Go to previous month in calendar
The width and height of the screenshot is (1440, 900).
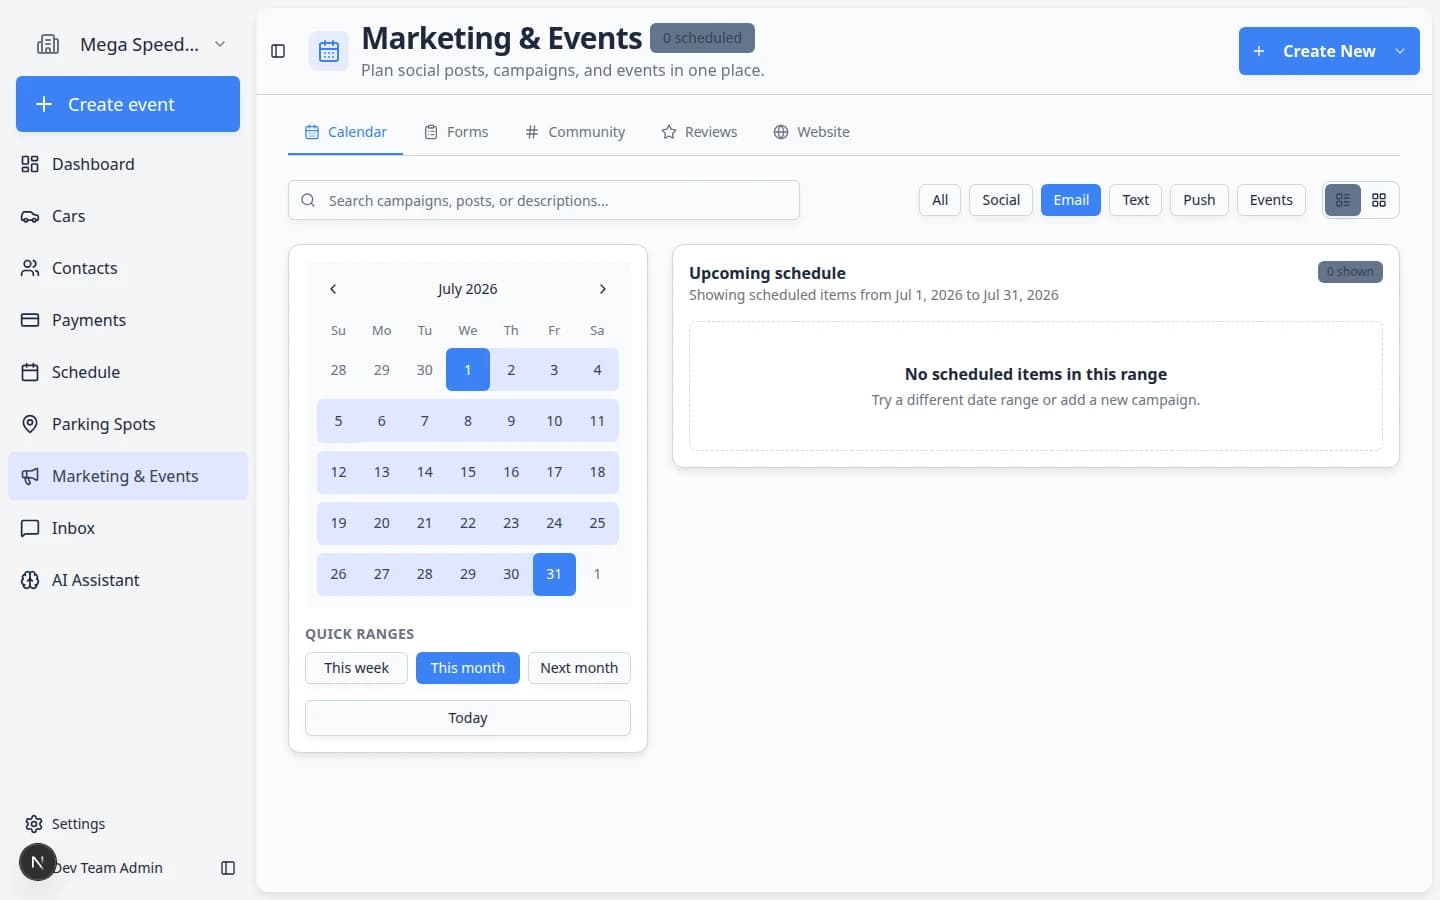point(333,289)
